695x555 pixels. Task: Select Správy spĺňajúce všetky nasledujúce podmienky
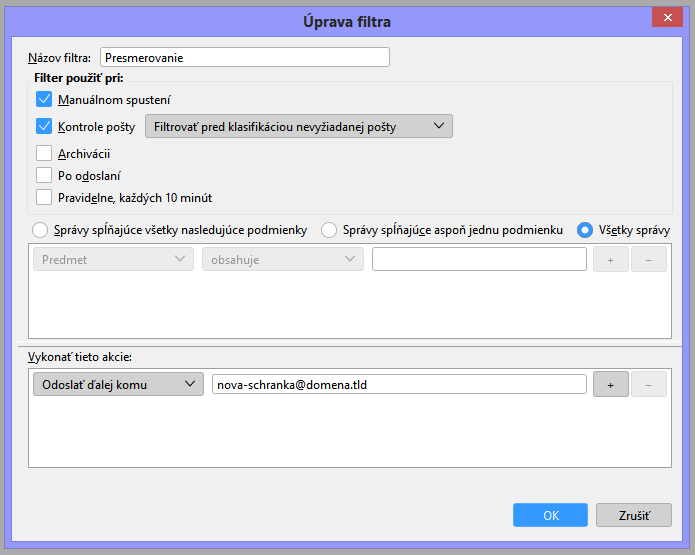coord(40,230)
